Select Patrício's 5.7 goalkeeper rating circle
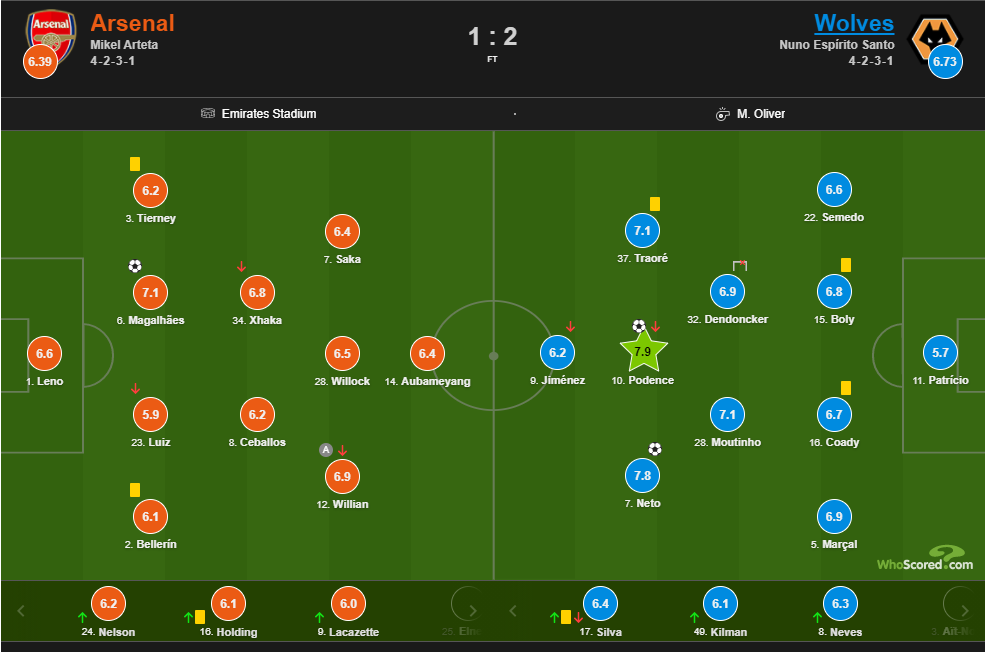The image size is (989, 652). [940, 352]
